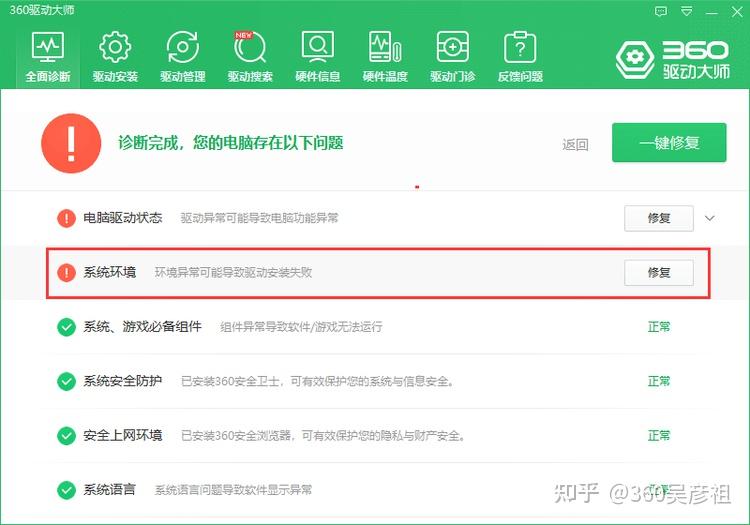The width and height of the screenshot is (750, 525).
Task: Click 修复 for 系统环境
Action: [x=659, y=273]
